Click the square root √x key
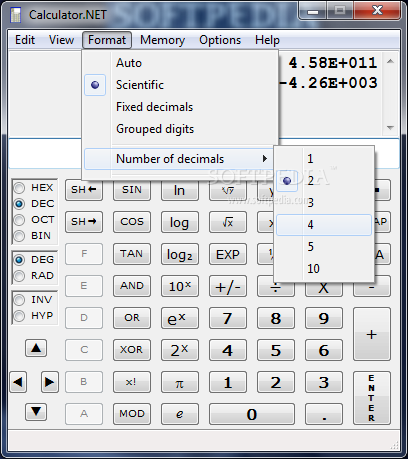Image resolution: width=408 pixels, height=459 pixels. coord(228,222)
